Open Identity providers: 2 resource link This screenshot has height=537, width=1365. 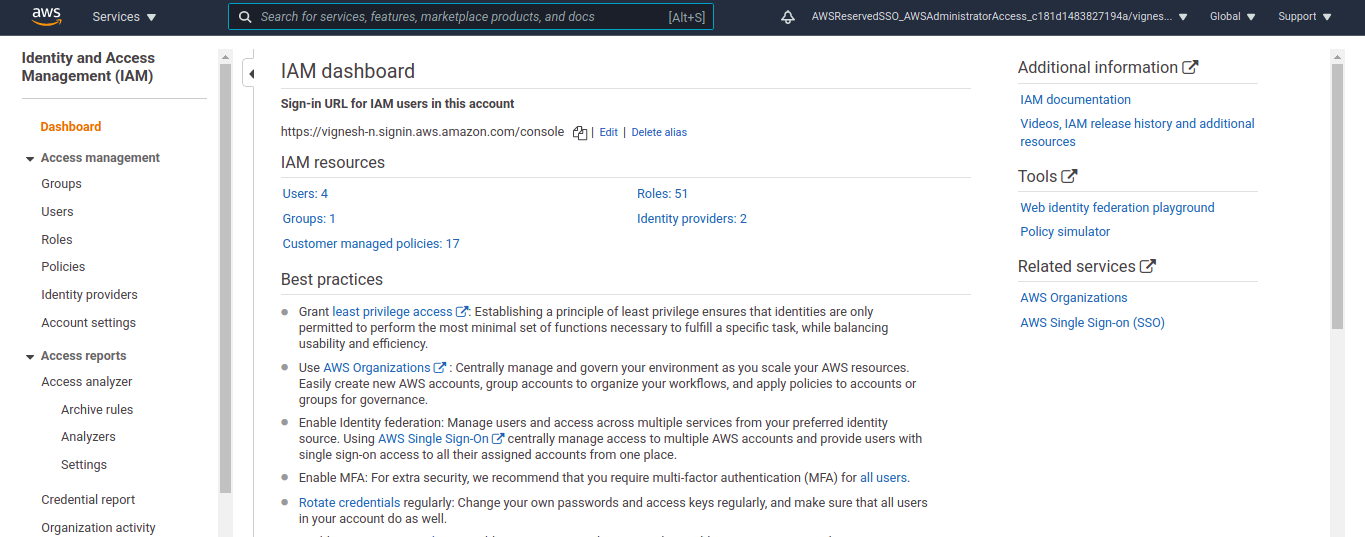click(692, 219)
